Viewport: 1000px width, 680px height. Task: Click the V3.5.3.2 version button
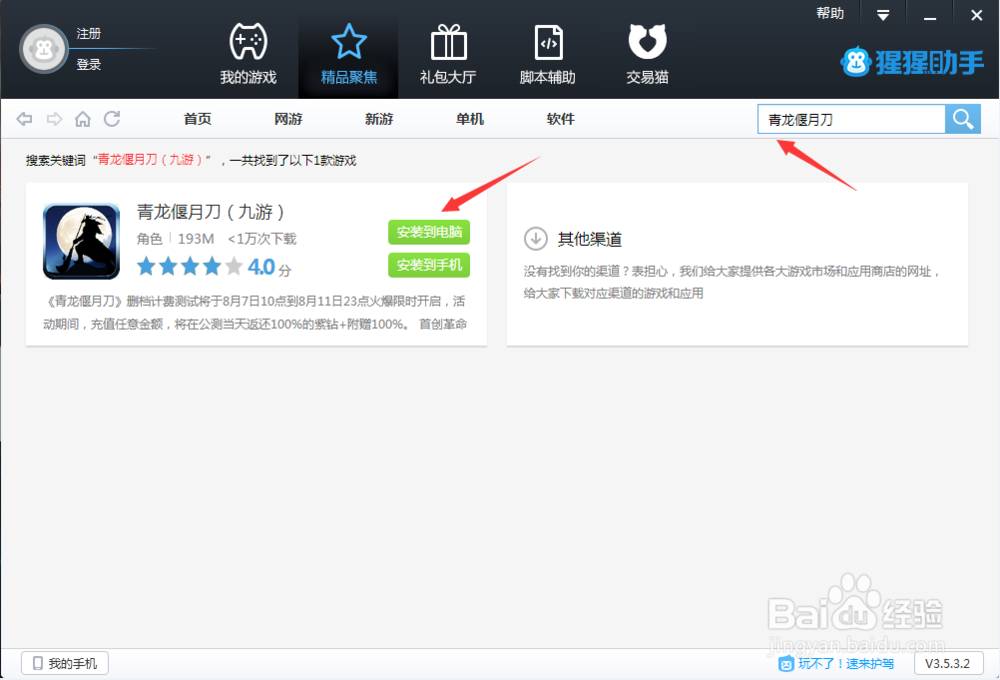(x=948, y=663)
